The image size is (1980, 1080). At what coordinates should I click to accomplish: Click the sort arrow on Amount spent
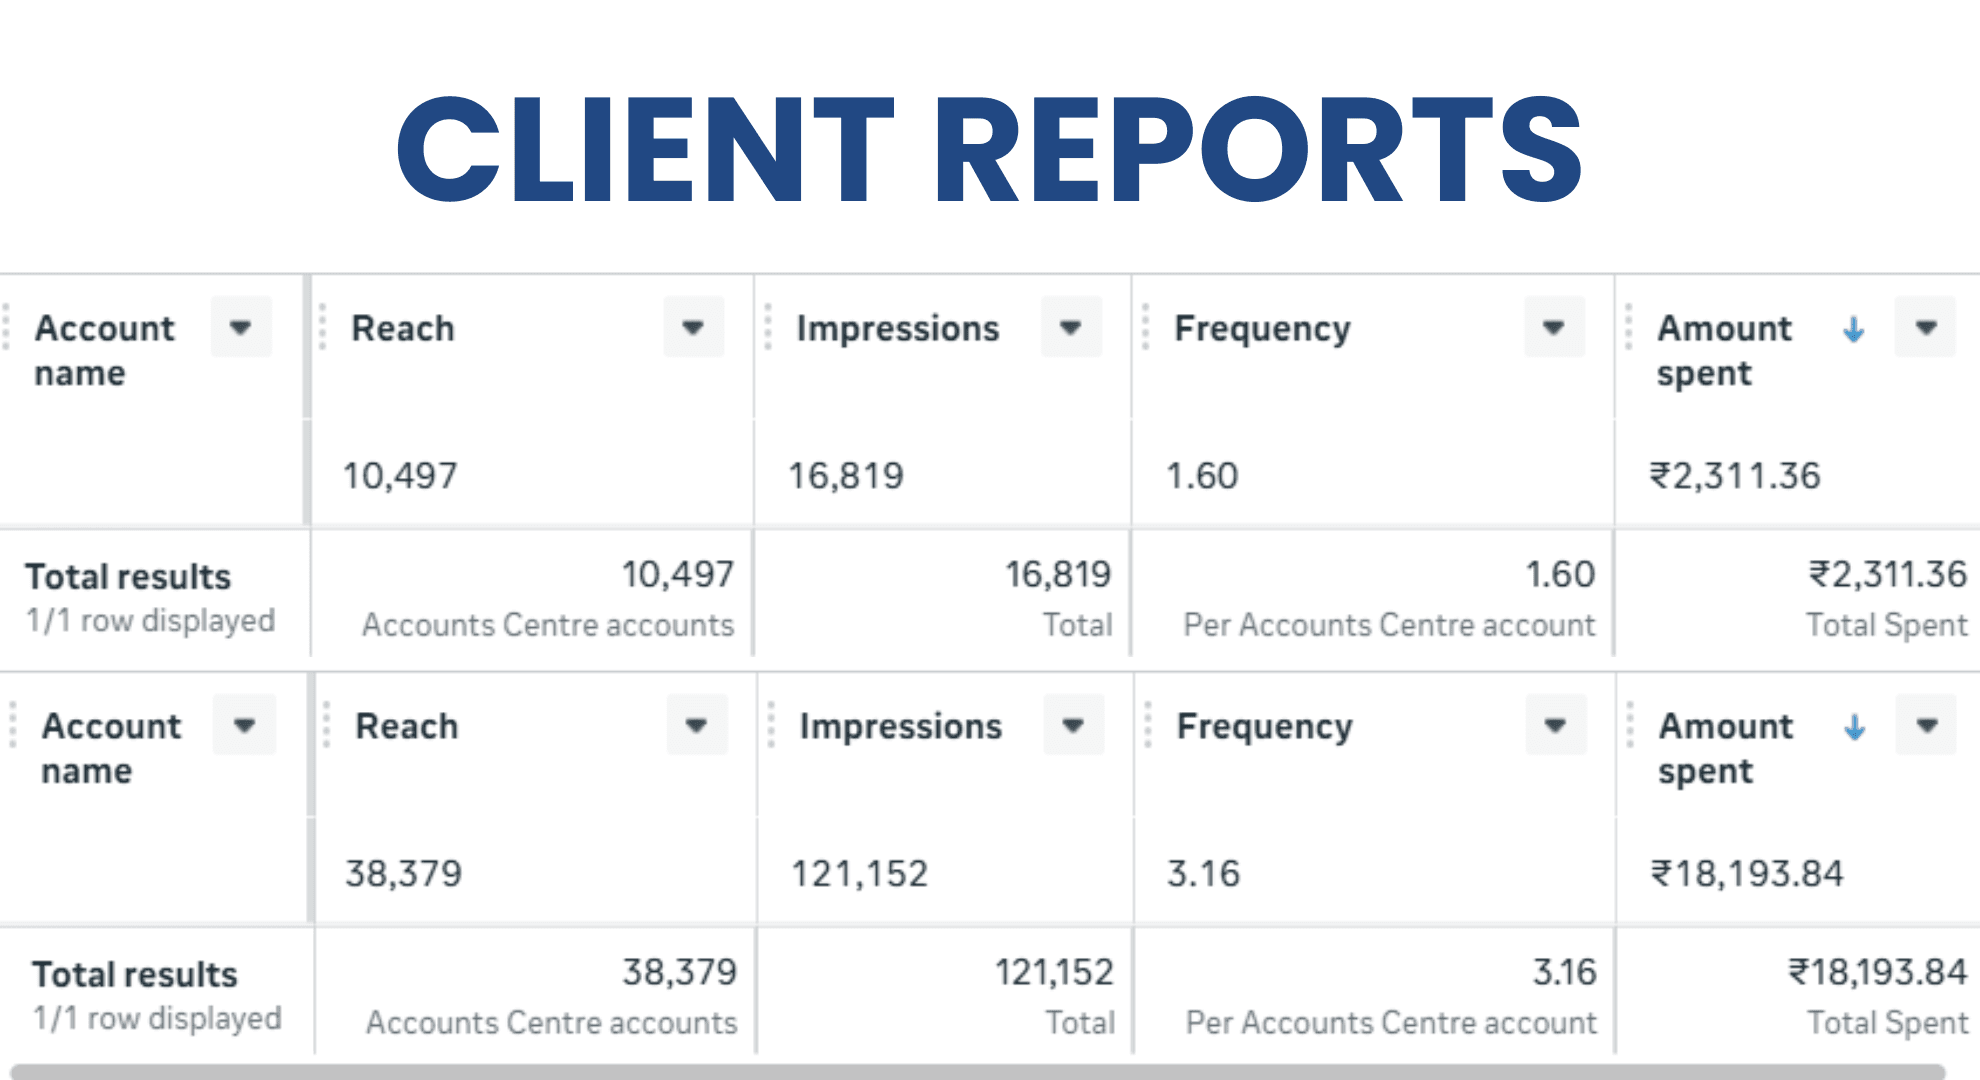(1855, 327)
